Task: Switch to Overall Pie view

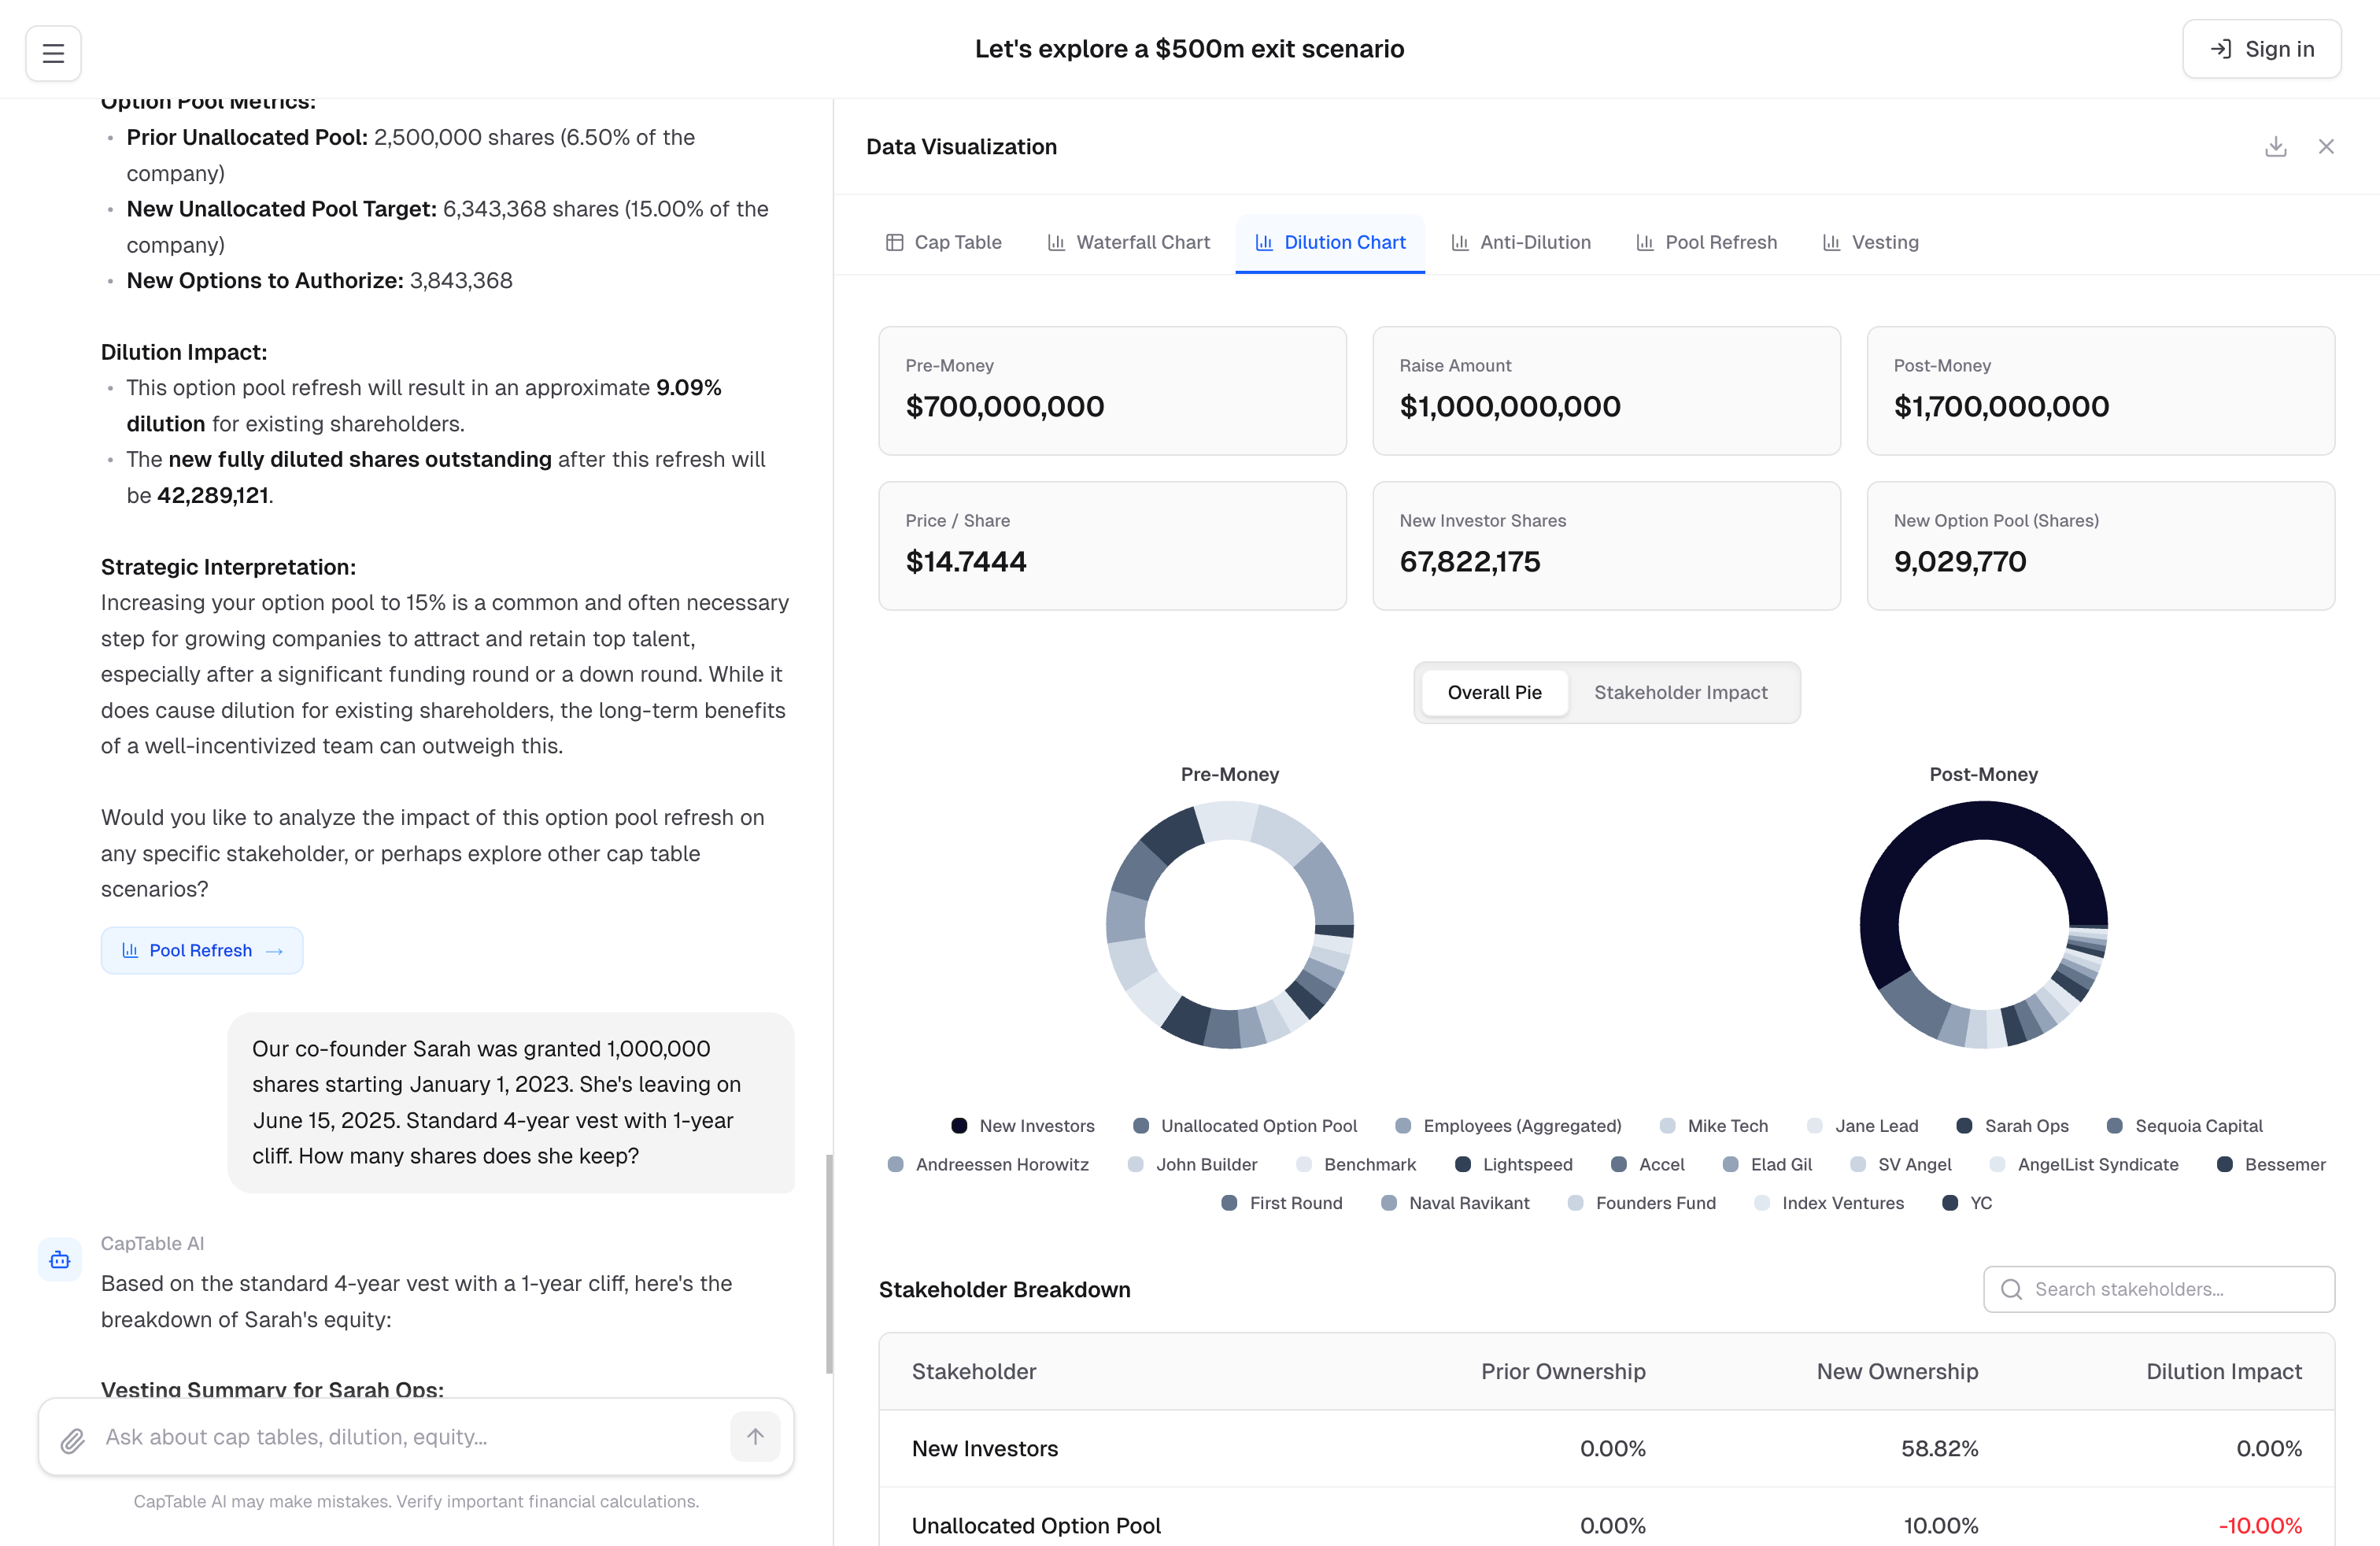Action: pos(1494,692)
